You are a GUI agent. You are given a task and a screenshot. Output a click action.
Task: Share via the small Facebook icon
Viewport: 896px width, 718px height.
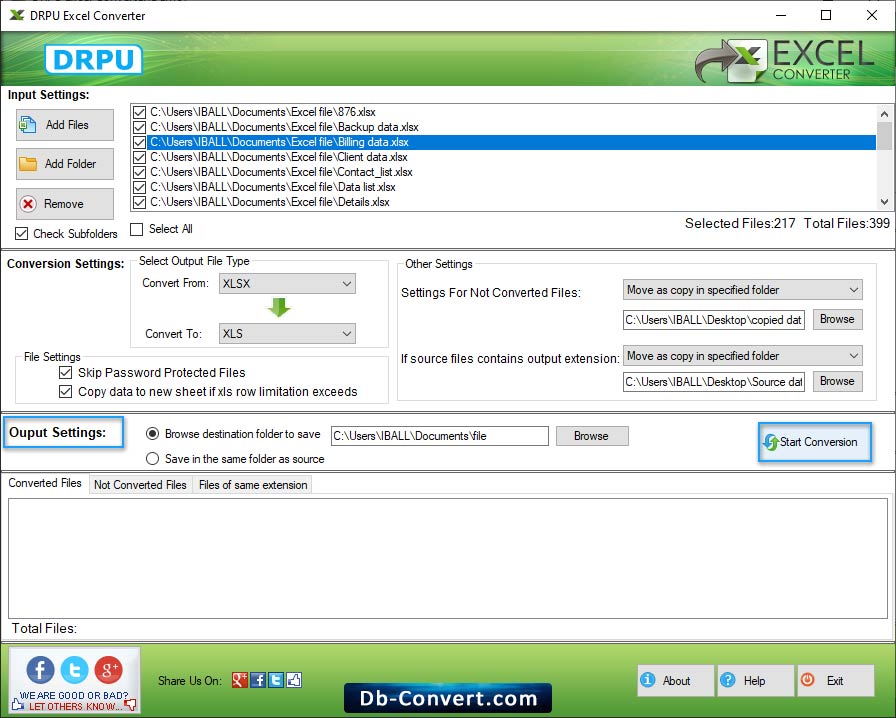coord(258,680)
